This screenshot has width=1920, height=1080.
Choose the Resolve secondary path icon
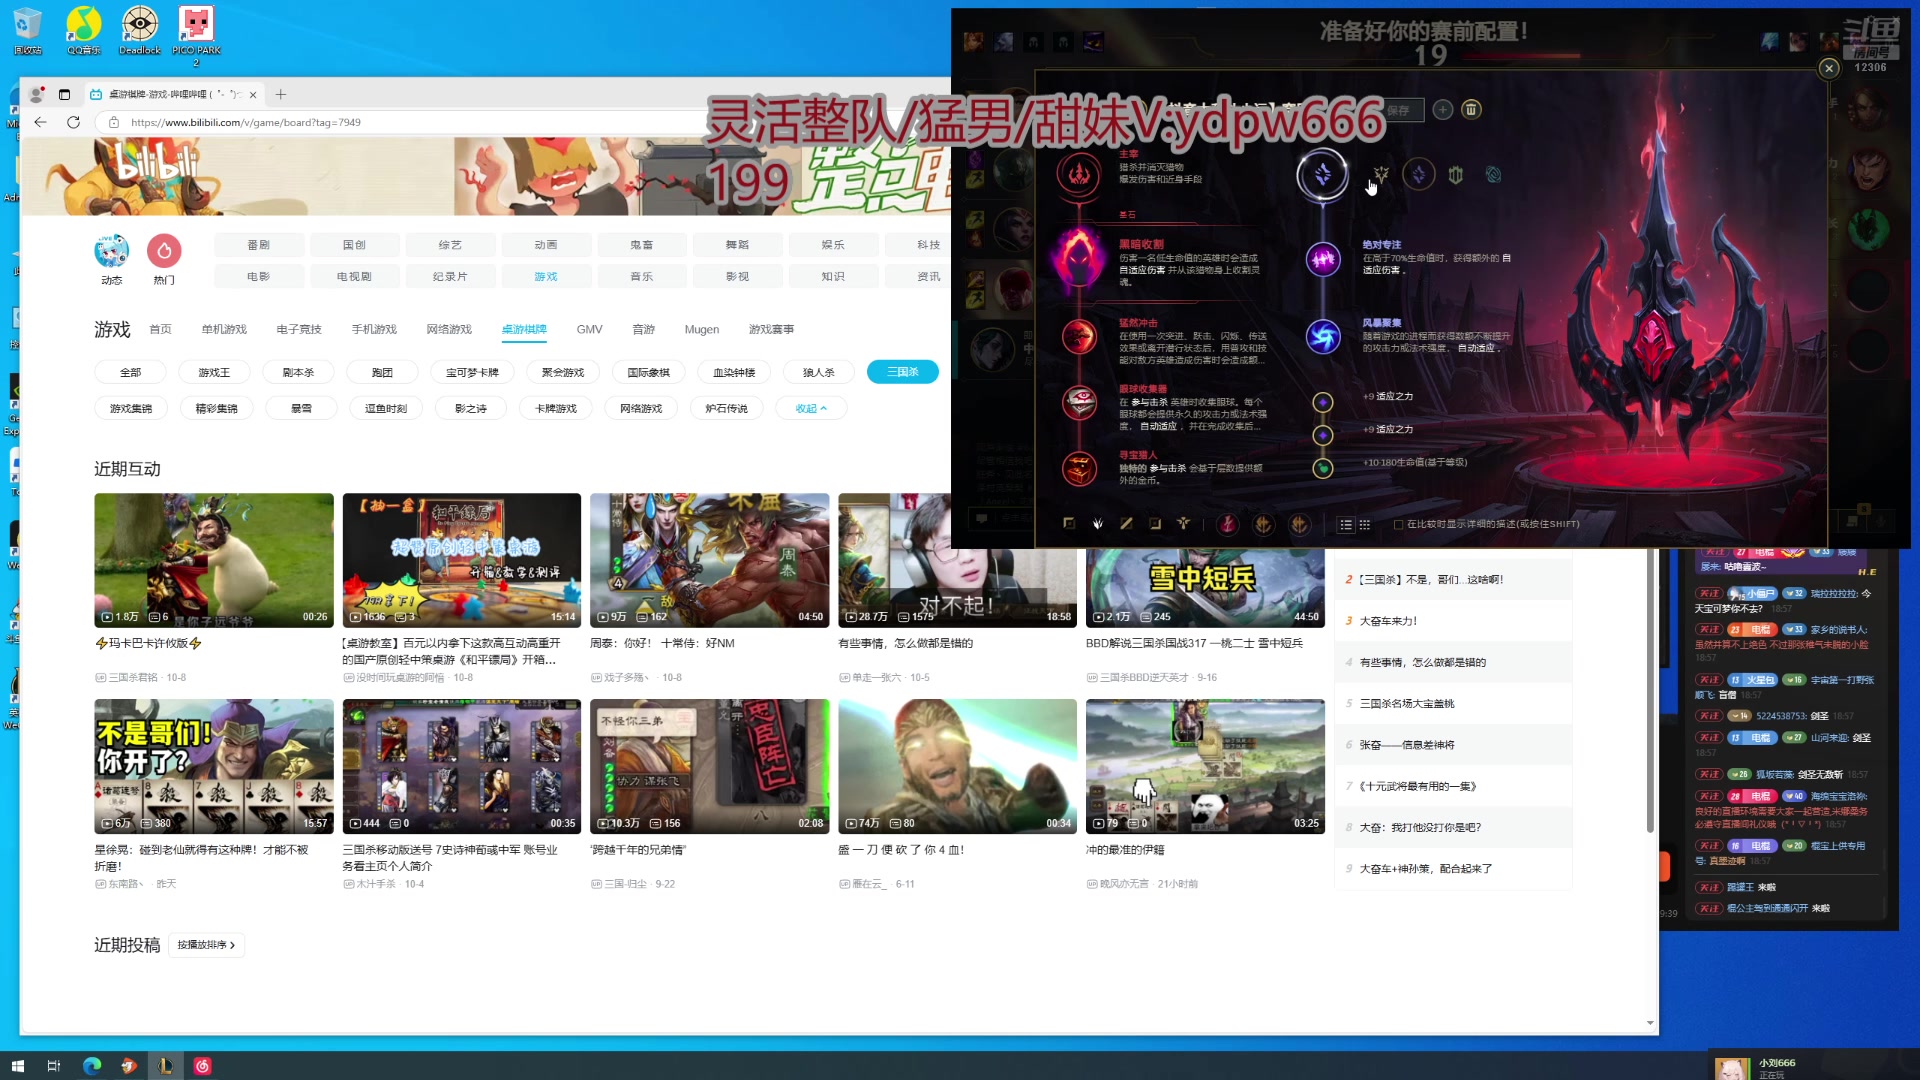tap(1456, 175)
